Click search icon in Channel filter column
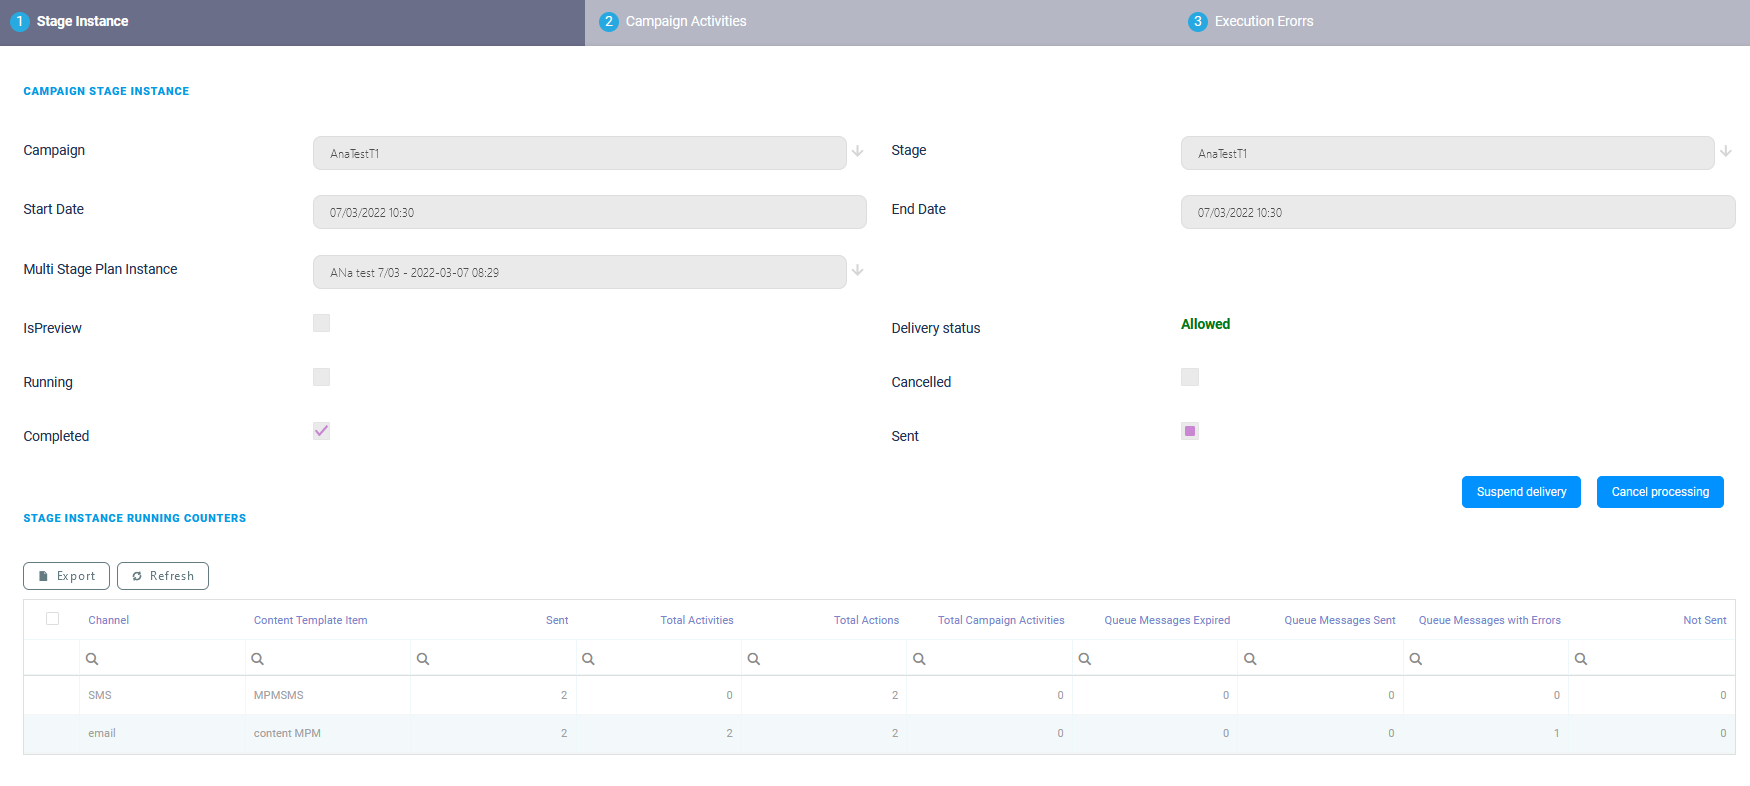1750x786 pixels. pyautogui.click(x=92, y=659)
